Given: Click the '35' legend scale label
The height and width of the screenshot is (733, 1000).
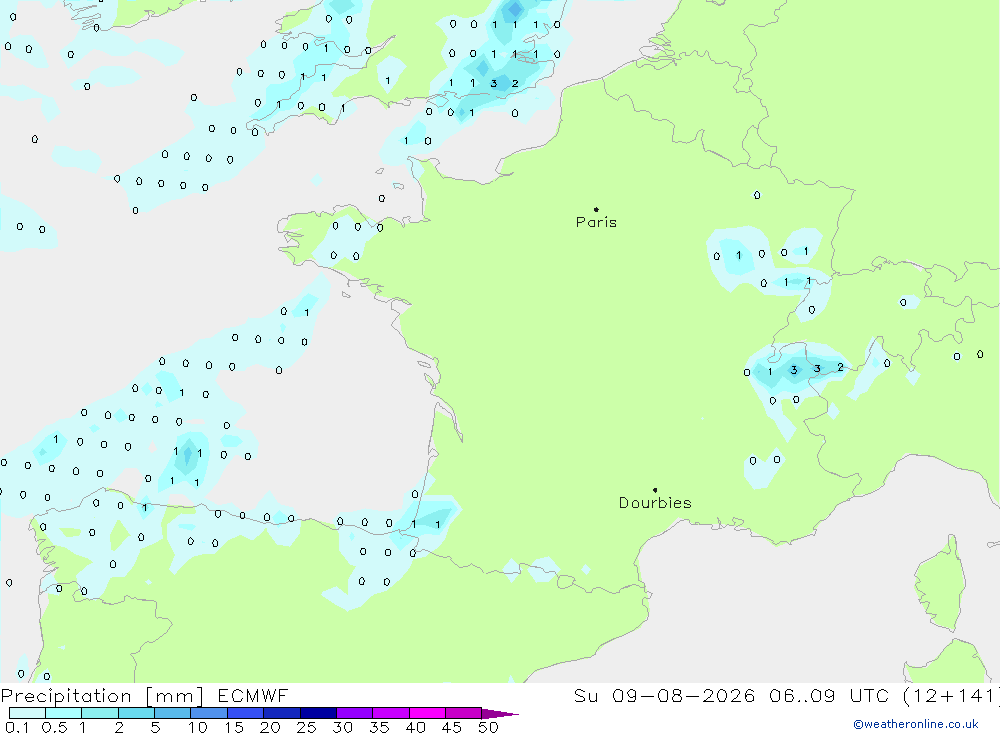Looking at the screenshot, I should (379, 727).
